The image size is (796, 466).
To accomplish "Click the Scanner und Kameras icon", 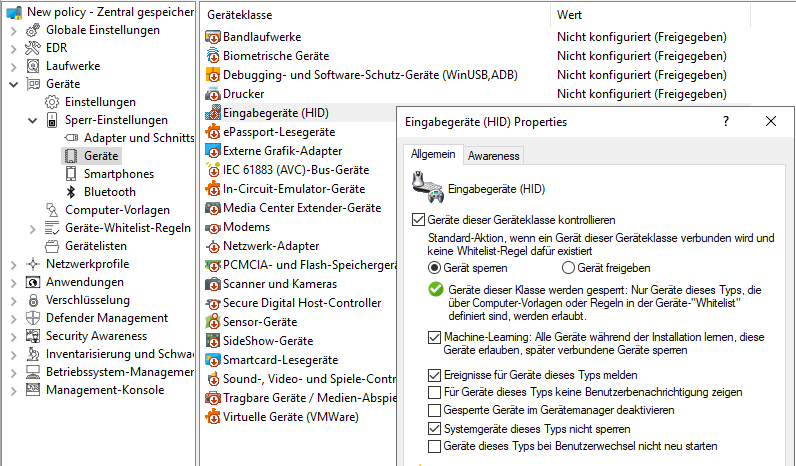I will [213, 284].
